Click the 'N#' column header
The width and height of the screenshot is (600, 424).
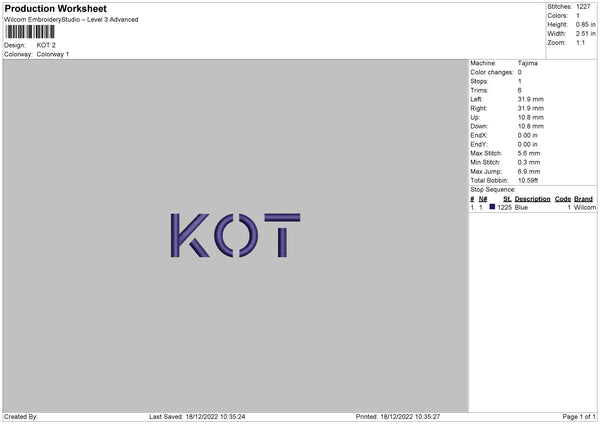[483, 199]
